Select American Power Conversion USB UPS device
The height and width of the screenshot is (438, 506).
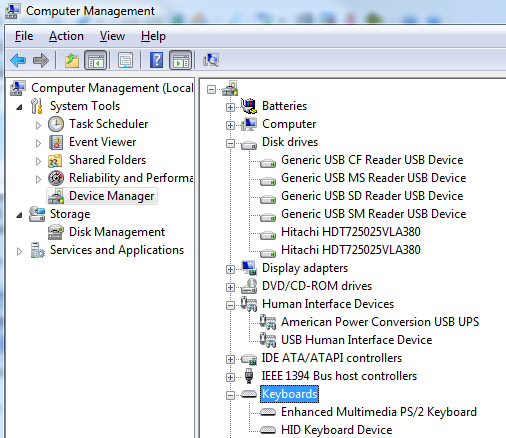click(x=380, y=322)
